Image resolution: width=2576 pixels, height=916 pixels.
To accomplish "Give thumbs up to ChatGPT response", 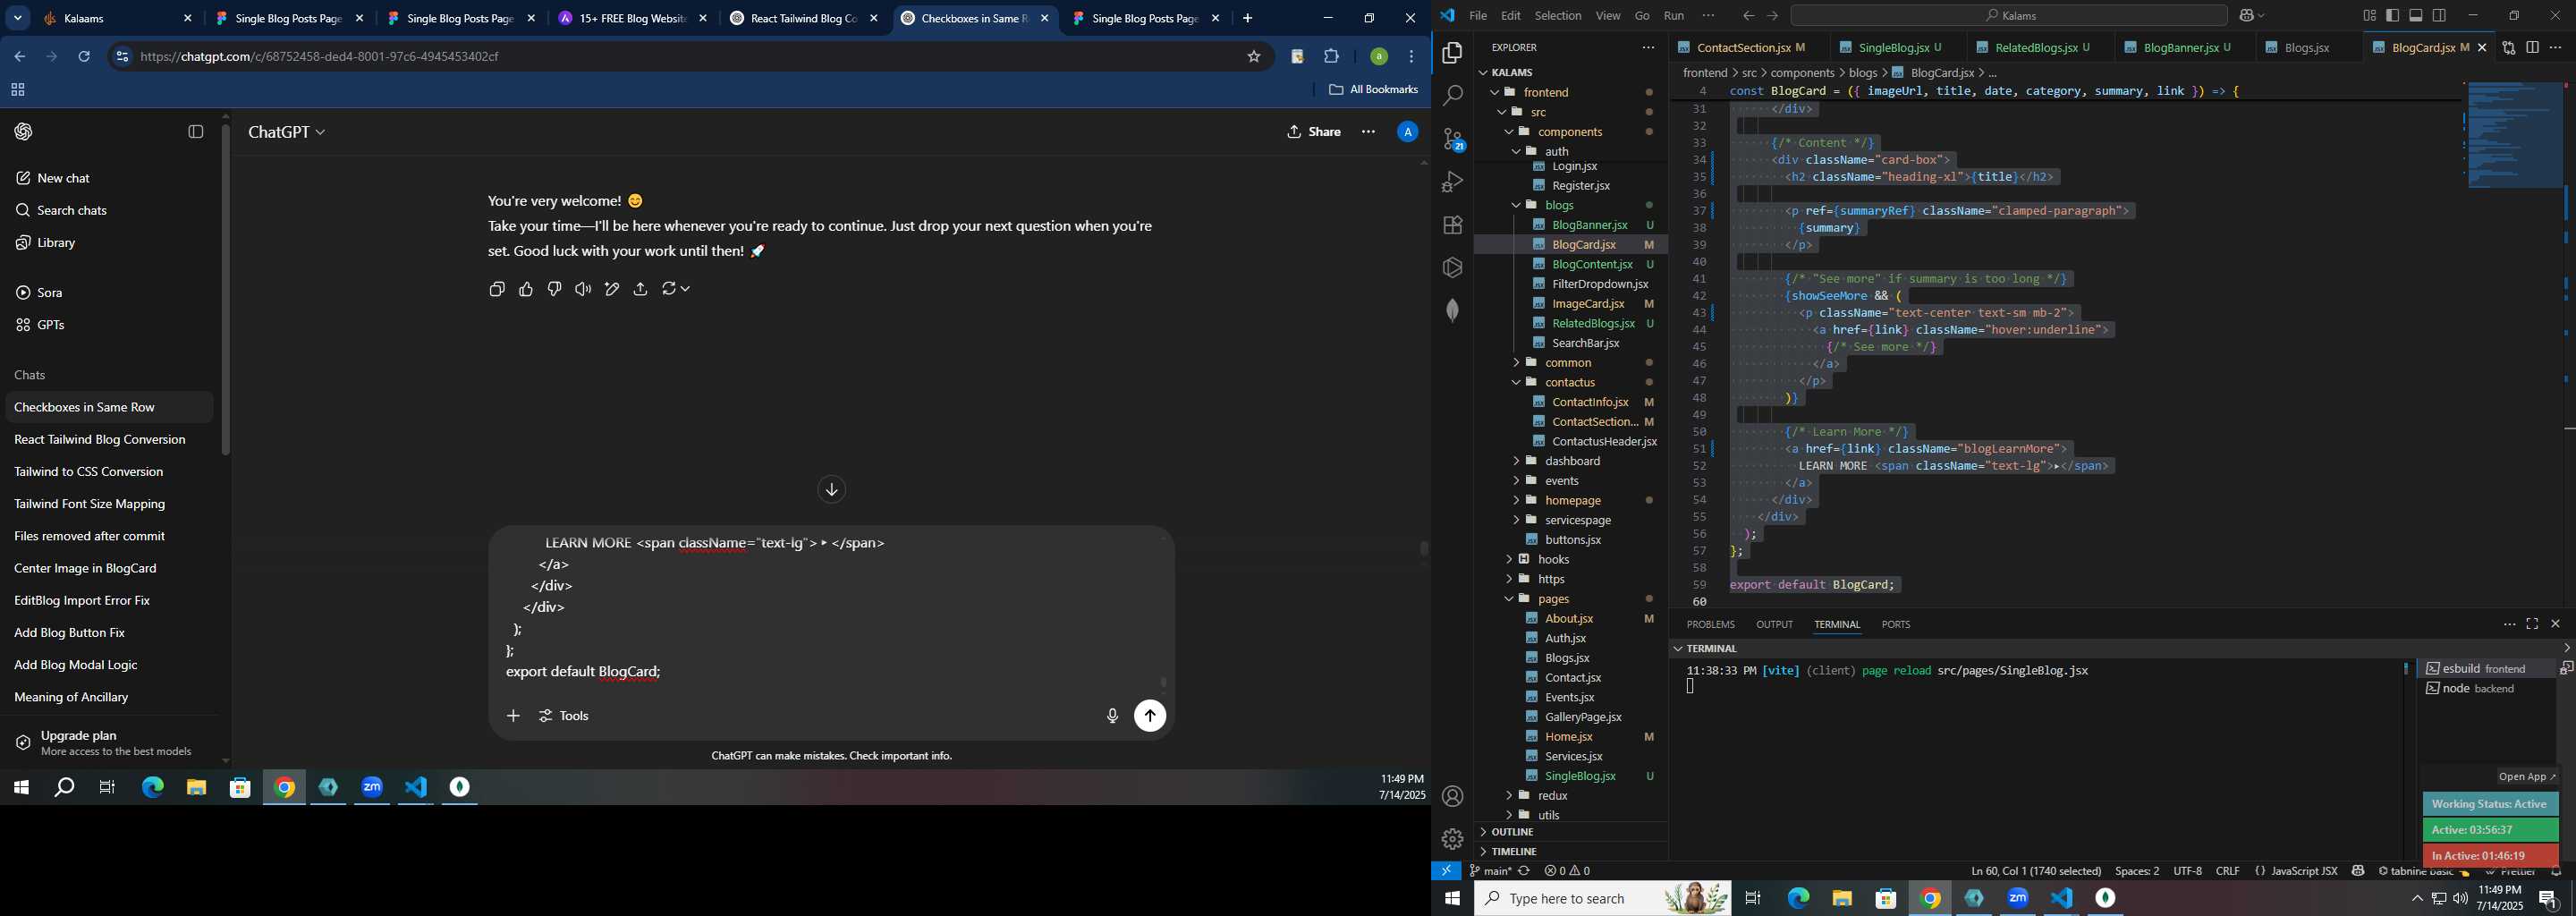I will (526, 289).
